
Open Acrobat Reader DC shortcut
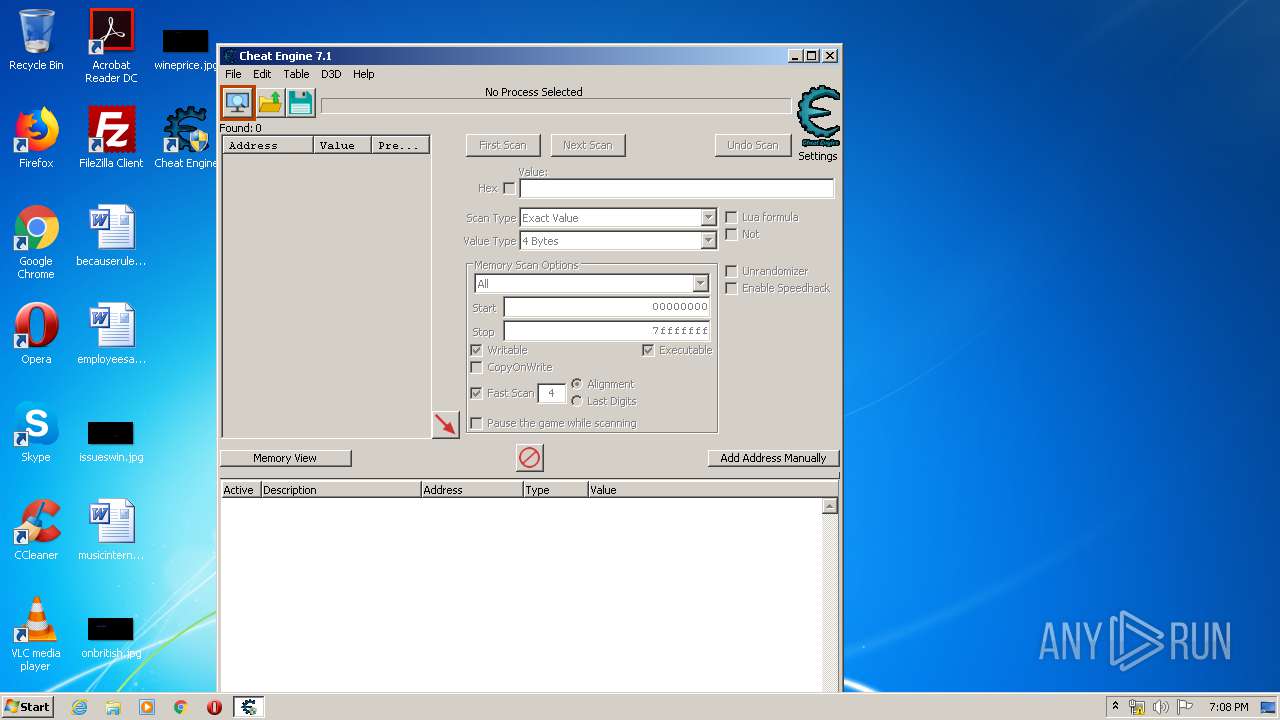pyautogui.click(x=111, y=46)
